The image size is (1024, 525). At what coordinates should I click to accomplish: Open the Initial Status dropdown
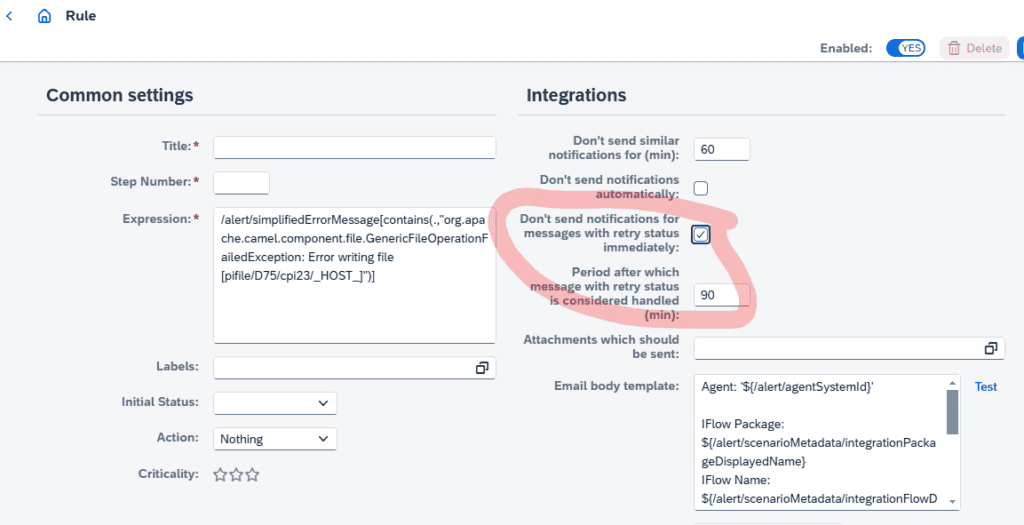pyautogui.click(x=275, y=403)
